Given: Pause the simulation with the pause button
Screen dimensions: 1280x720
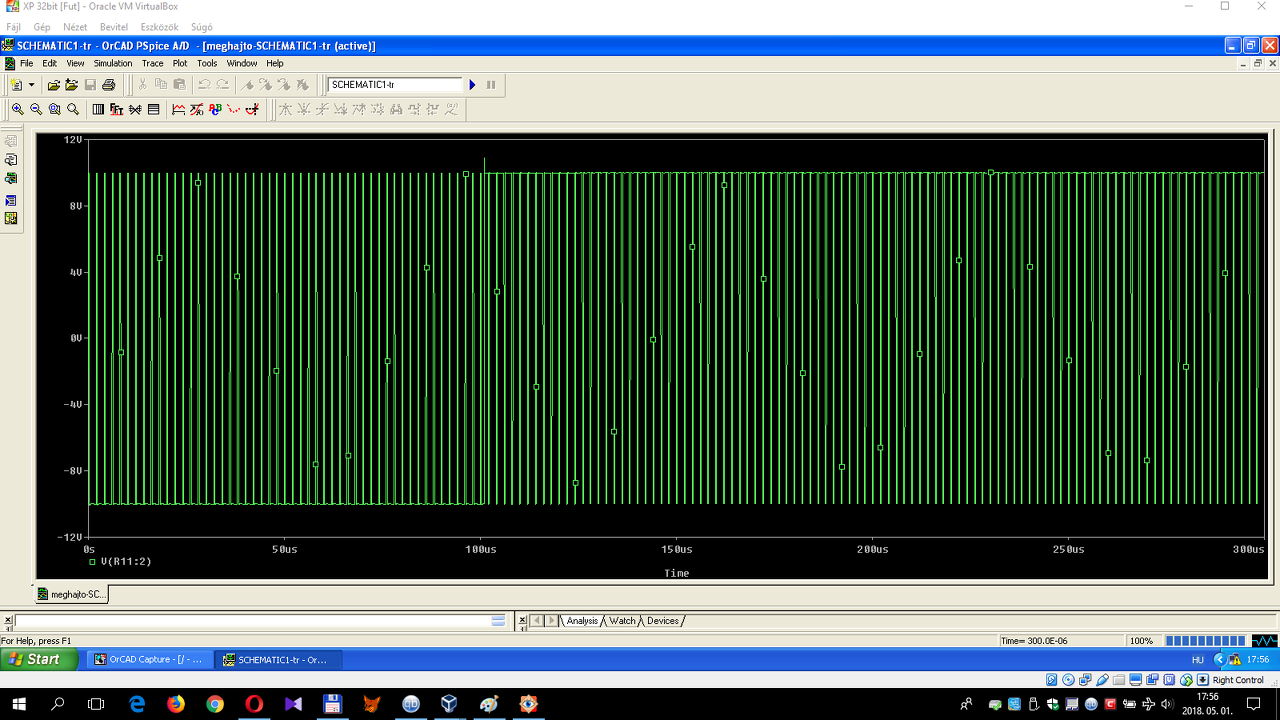Looking at the screenshot, I should pyautogui.click(x=491, y=85).
